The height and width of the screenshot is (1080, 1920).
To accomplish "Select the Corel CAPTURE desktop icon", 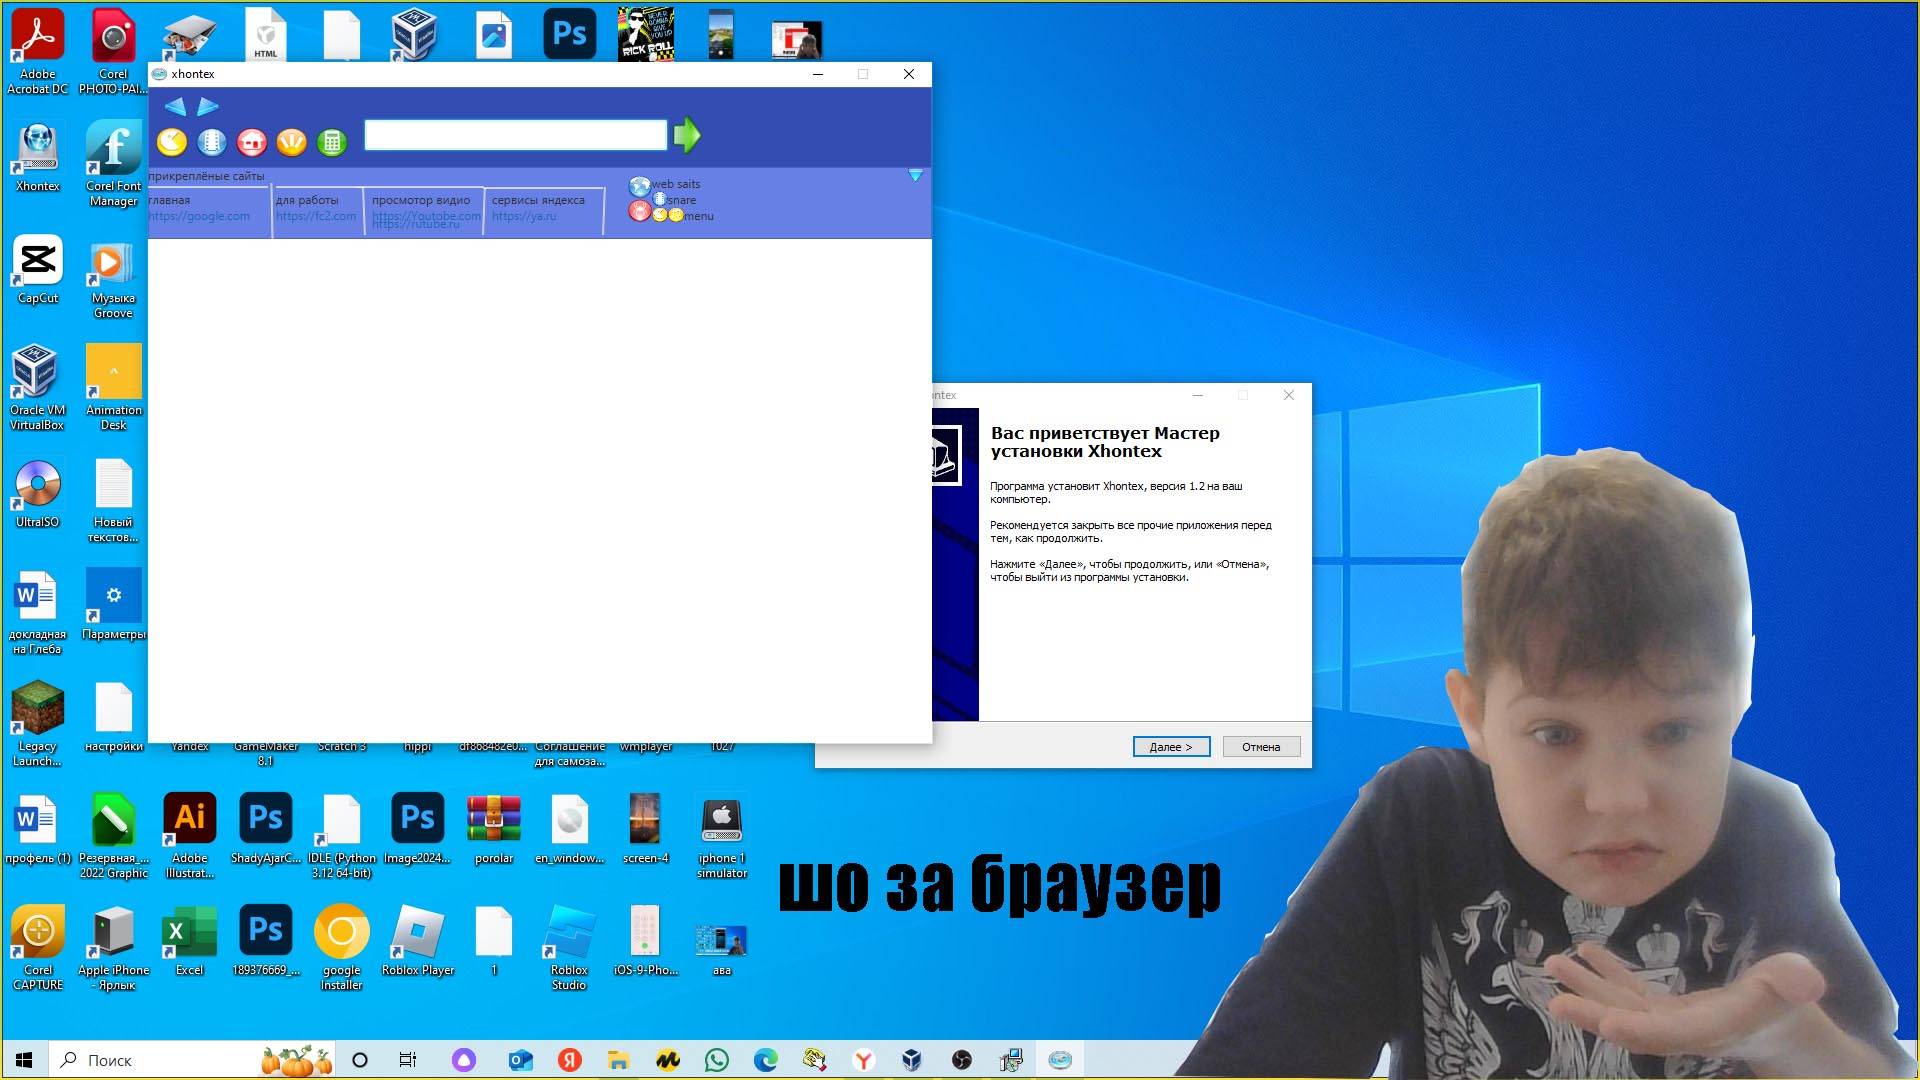I will [x=38, y=948].
